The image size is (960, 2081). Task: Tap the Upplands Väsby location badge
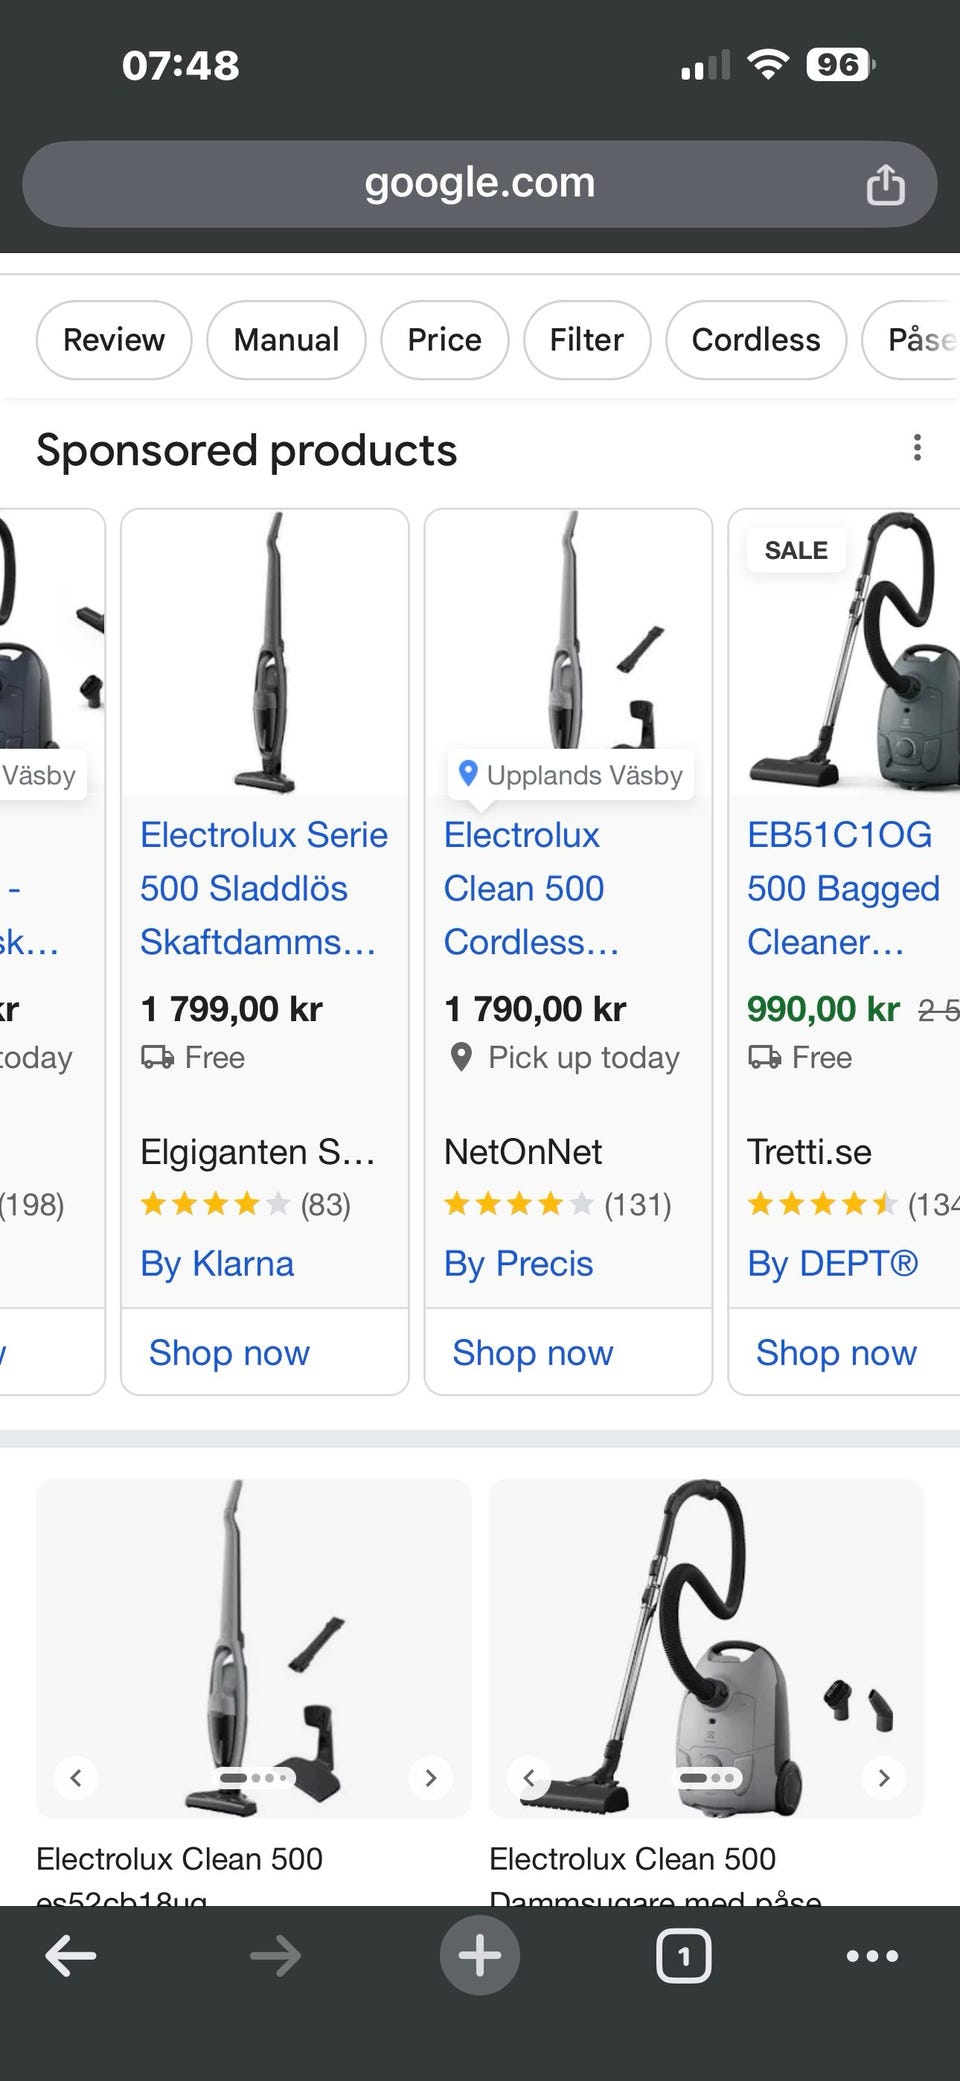571,775
